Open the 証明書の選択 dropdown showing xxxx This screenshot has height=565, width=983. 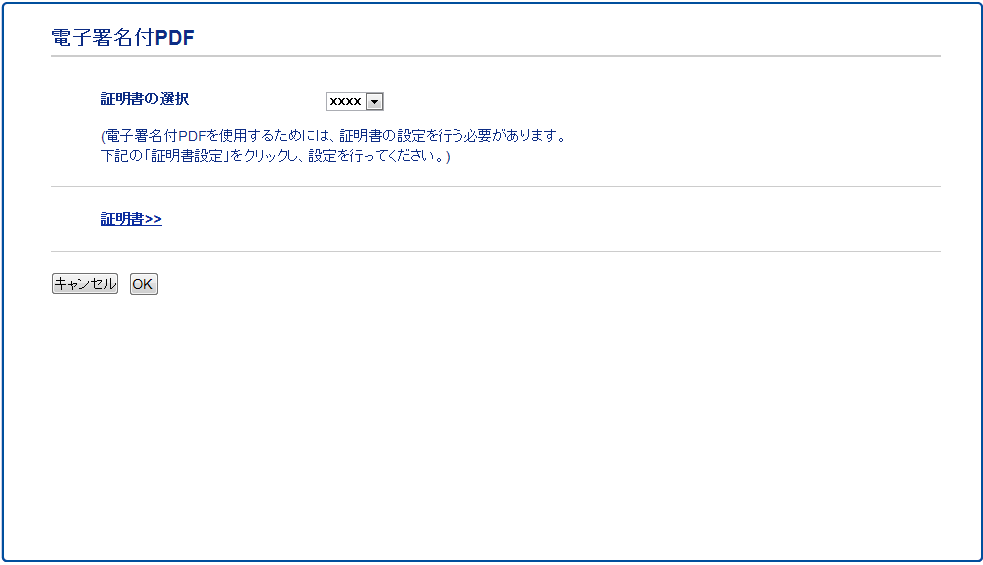[x=354, y=102]
